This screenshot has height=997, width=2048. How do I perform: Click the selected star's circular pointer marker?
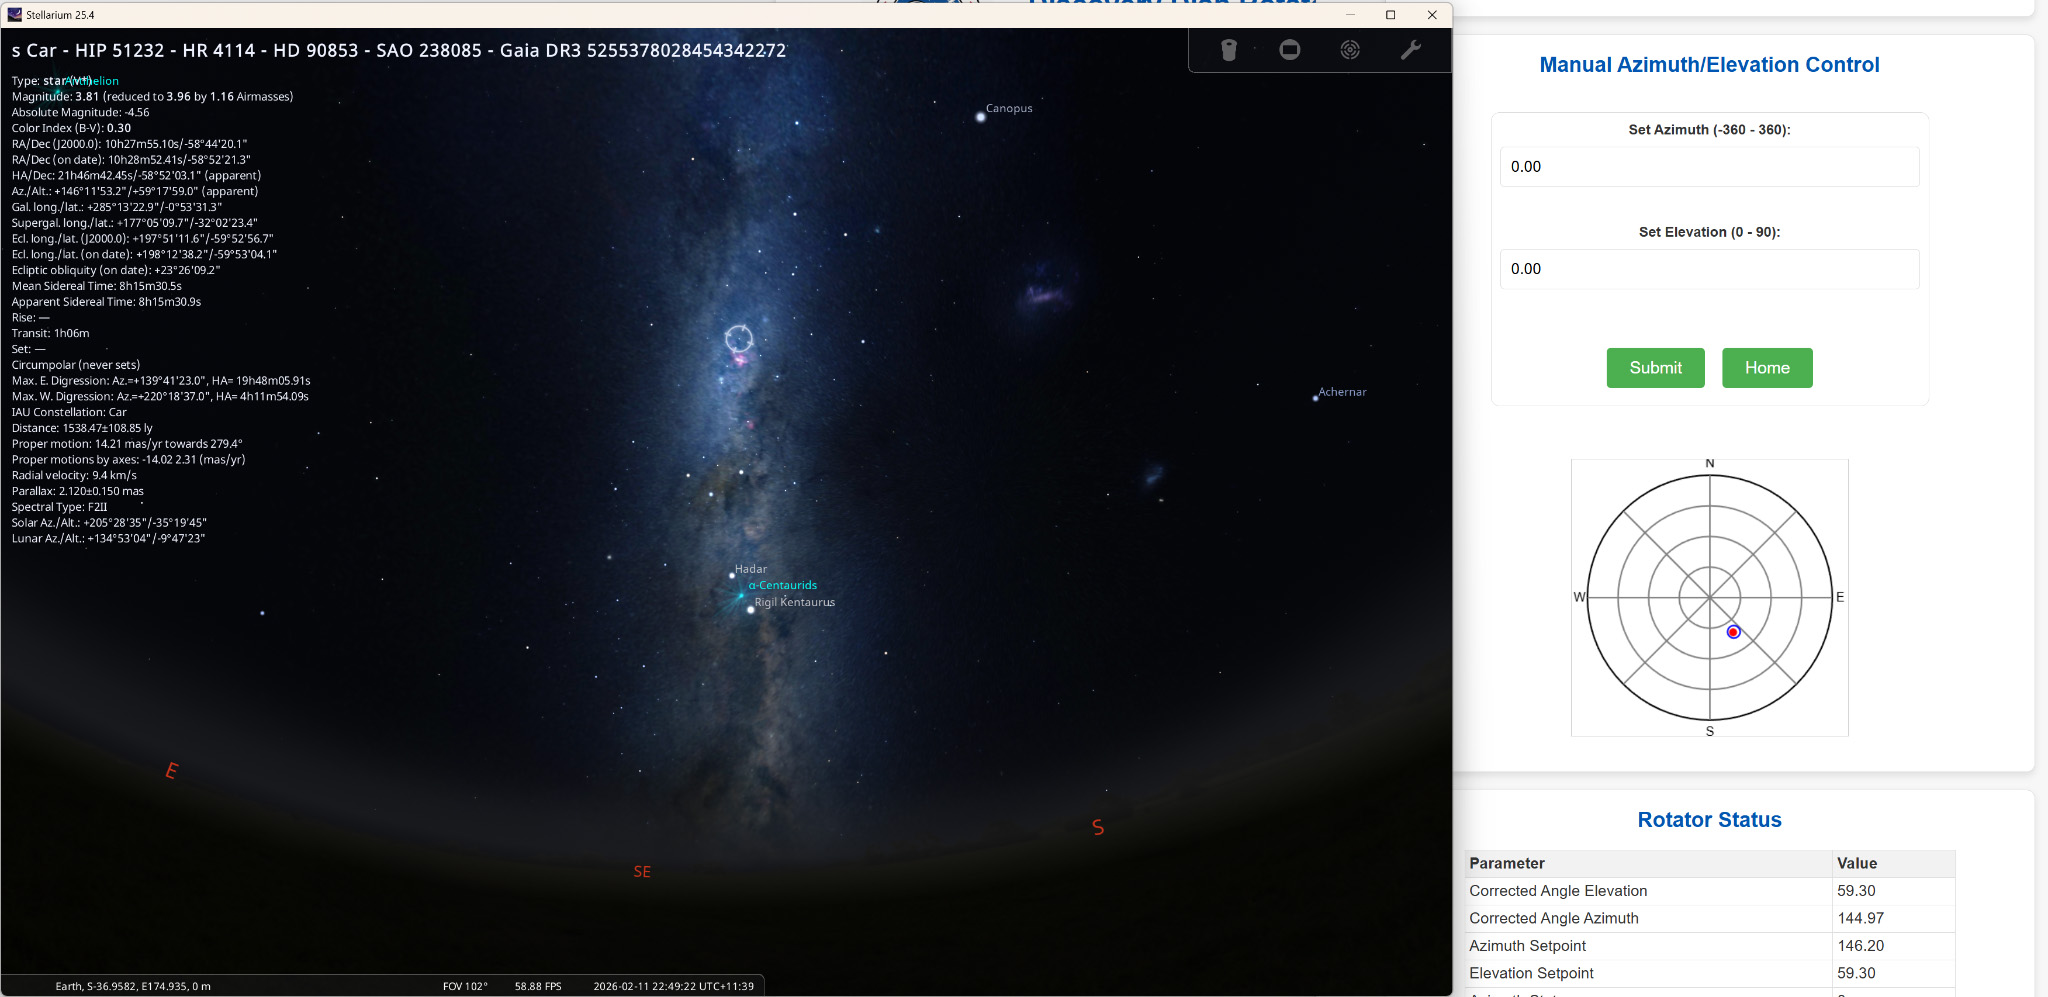click(739, 339)
